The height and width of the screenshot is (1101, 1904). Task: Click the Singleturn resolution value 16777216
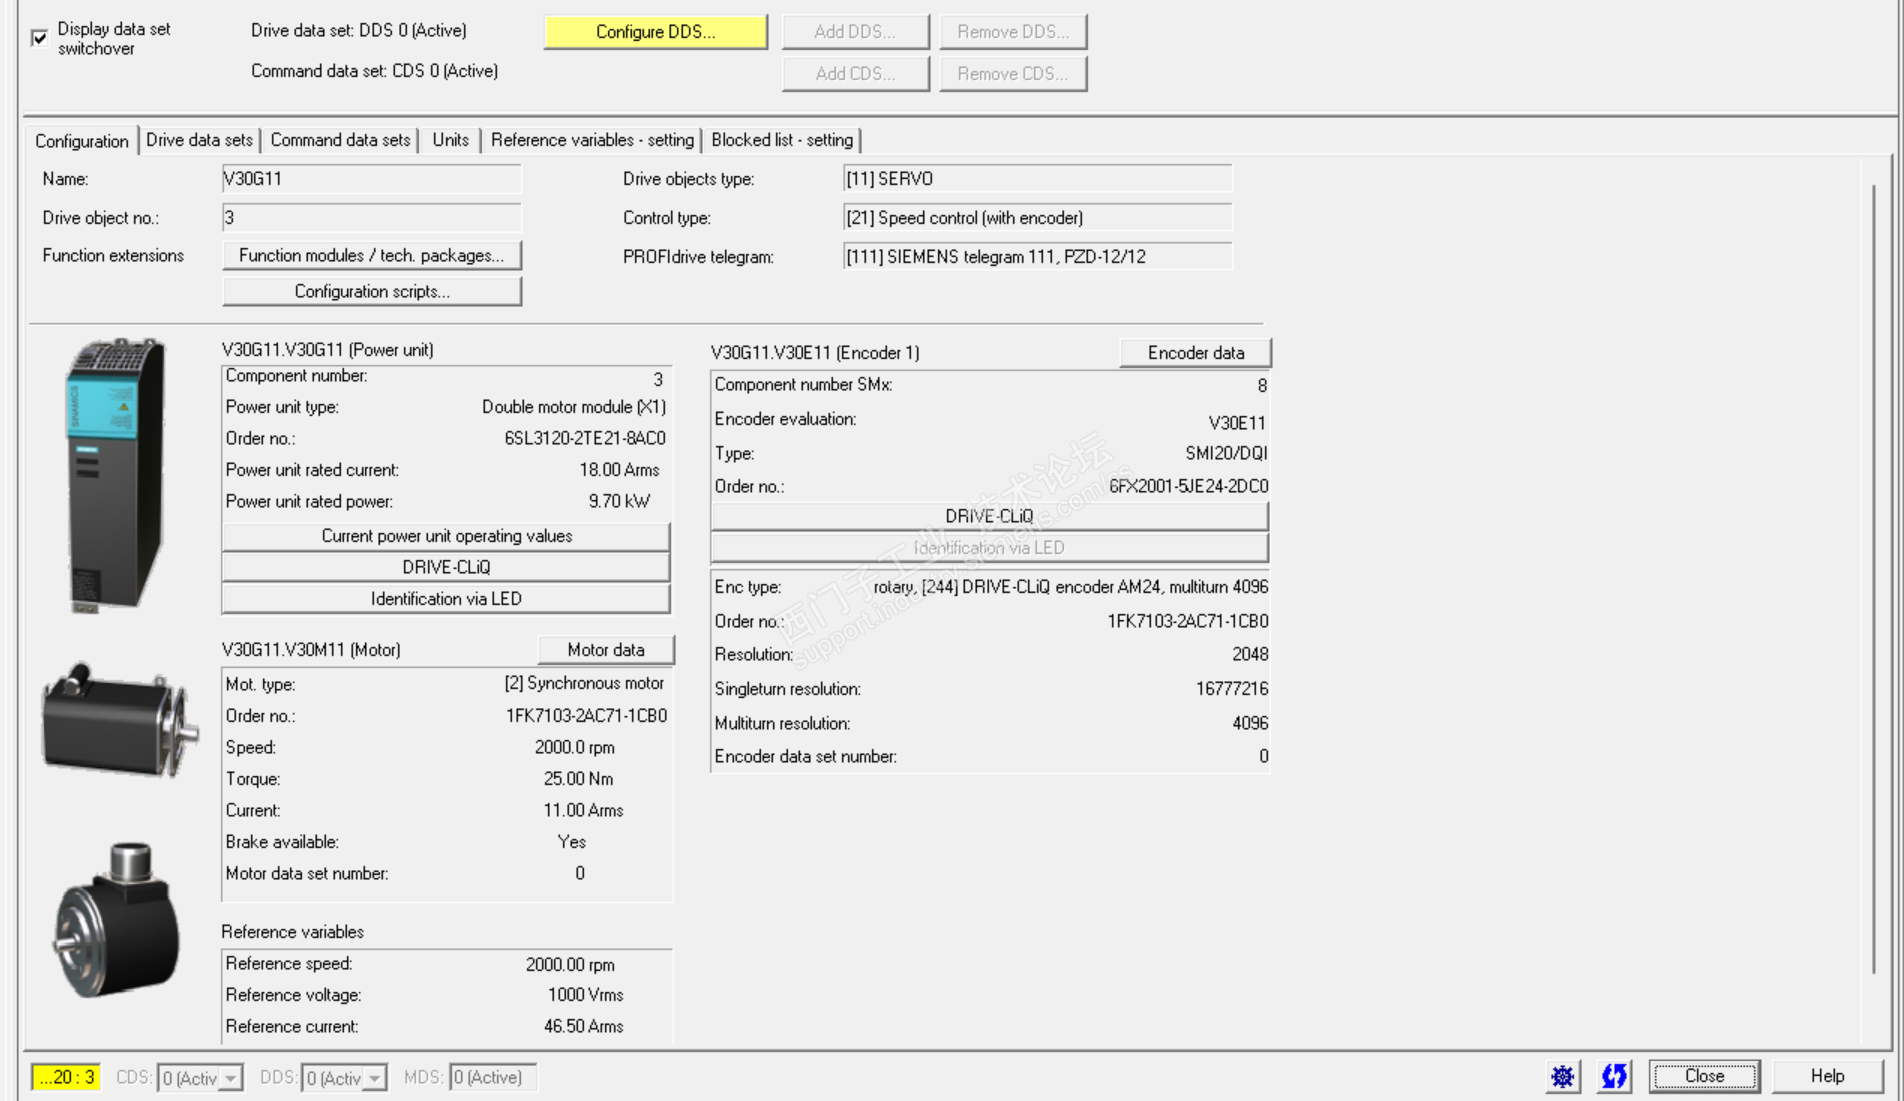(x=1232, y=689)
